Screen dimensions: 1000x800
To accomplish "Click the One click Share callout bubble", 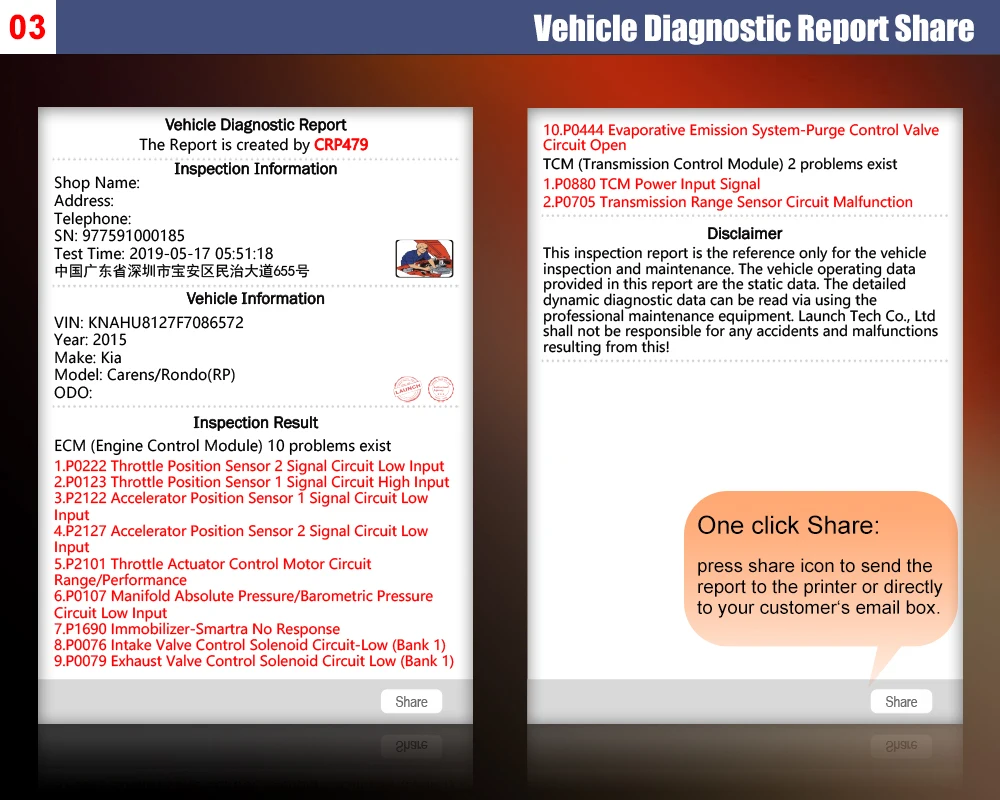I will pyautogui.click(x=820, y=568).
